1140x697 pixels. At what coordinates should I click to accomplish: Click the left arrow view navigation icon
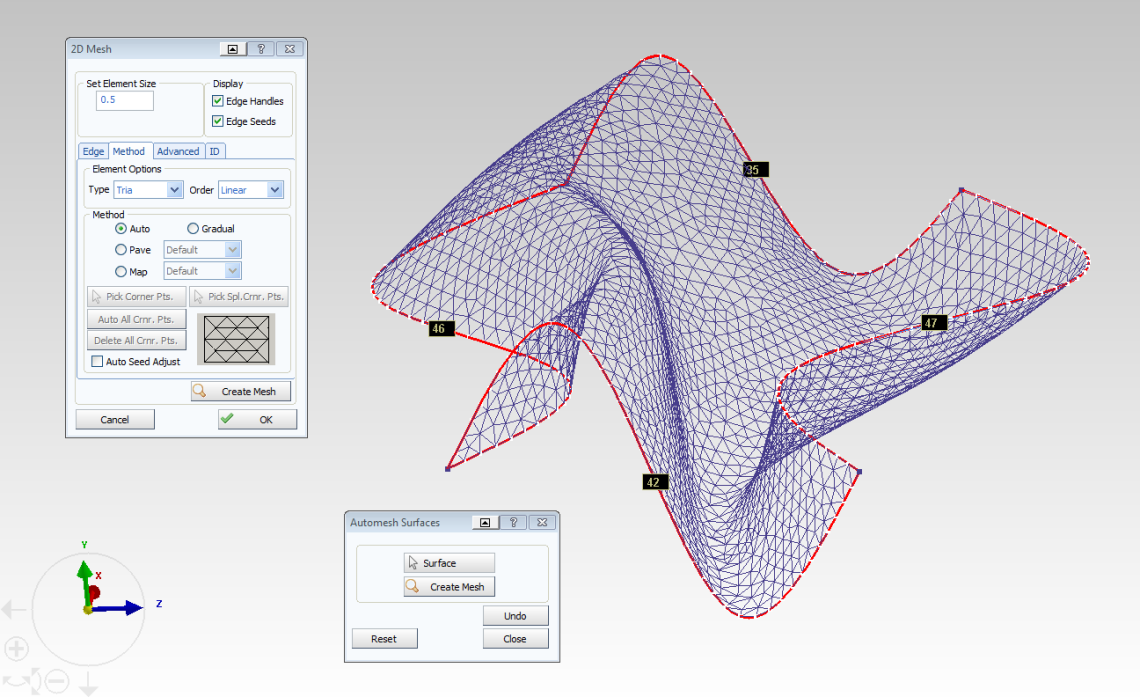click(13, 609)
